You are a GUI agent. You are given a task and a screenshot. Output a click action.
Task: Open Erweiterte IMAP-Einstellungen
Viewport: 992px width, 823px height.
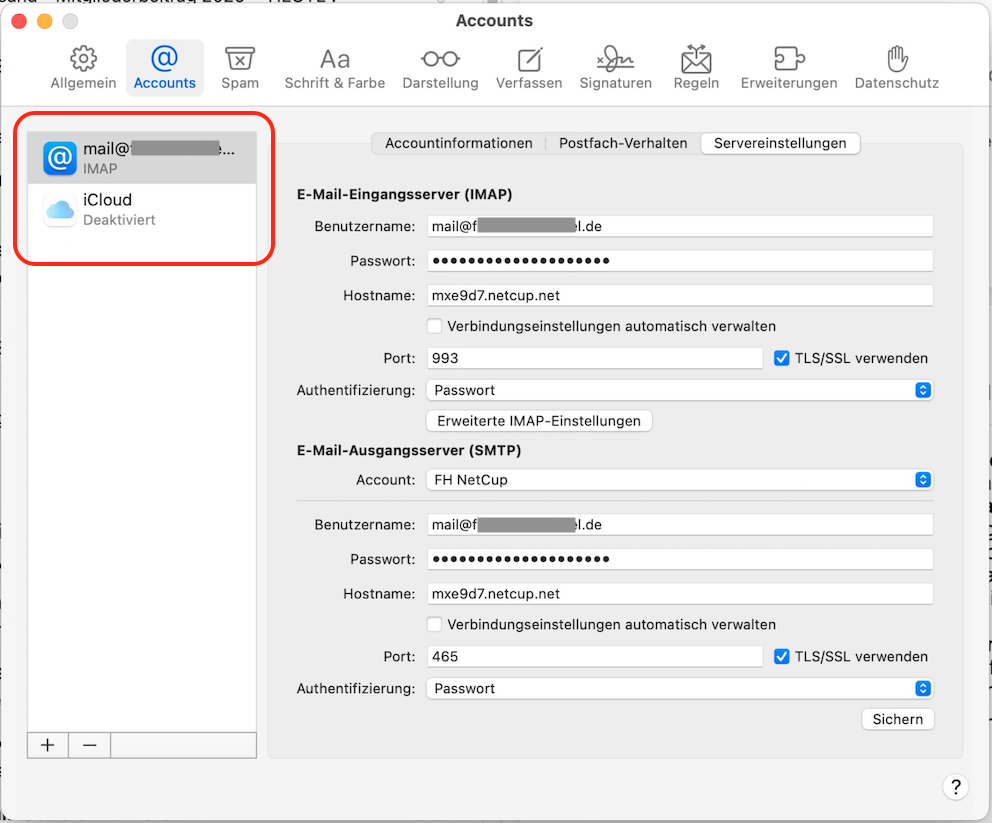[x=539, y=421]
